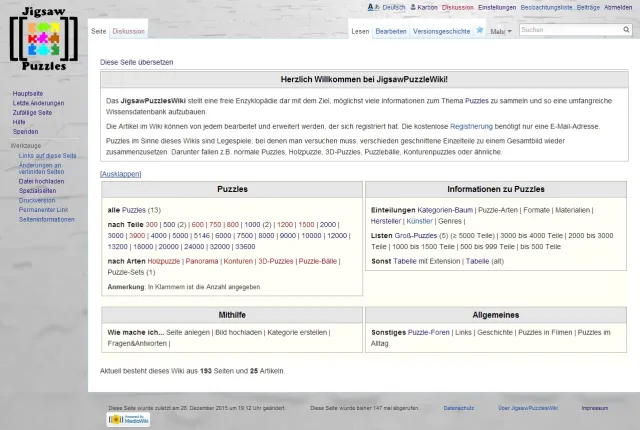640x430 pixels.
Task: Open Letzte Änderungen in sidebar
Action: coord(38,103)
